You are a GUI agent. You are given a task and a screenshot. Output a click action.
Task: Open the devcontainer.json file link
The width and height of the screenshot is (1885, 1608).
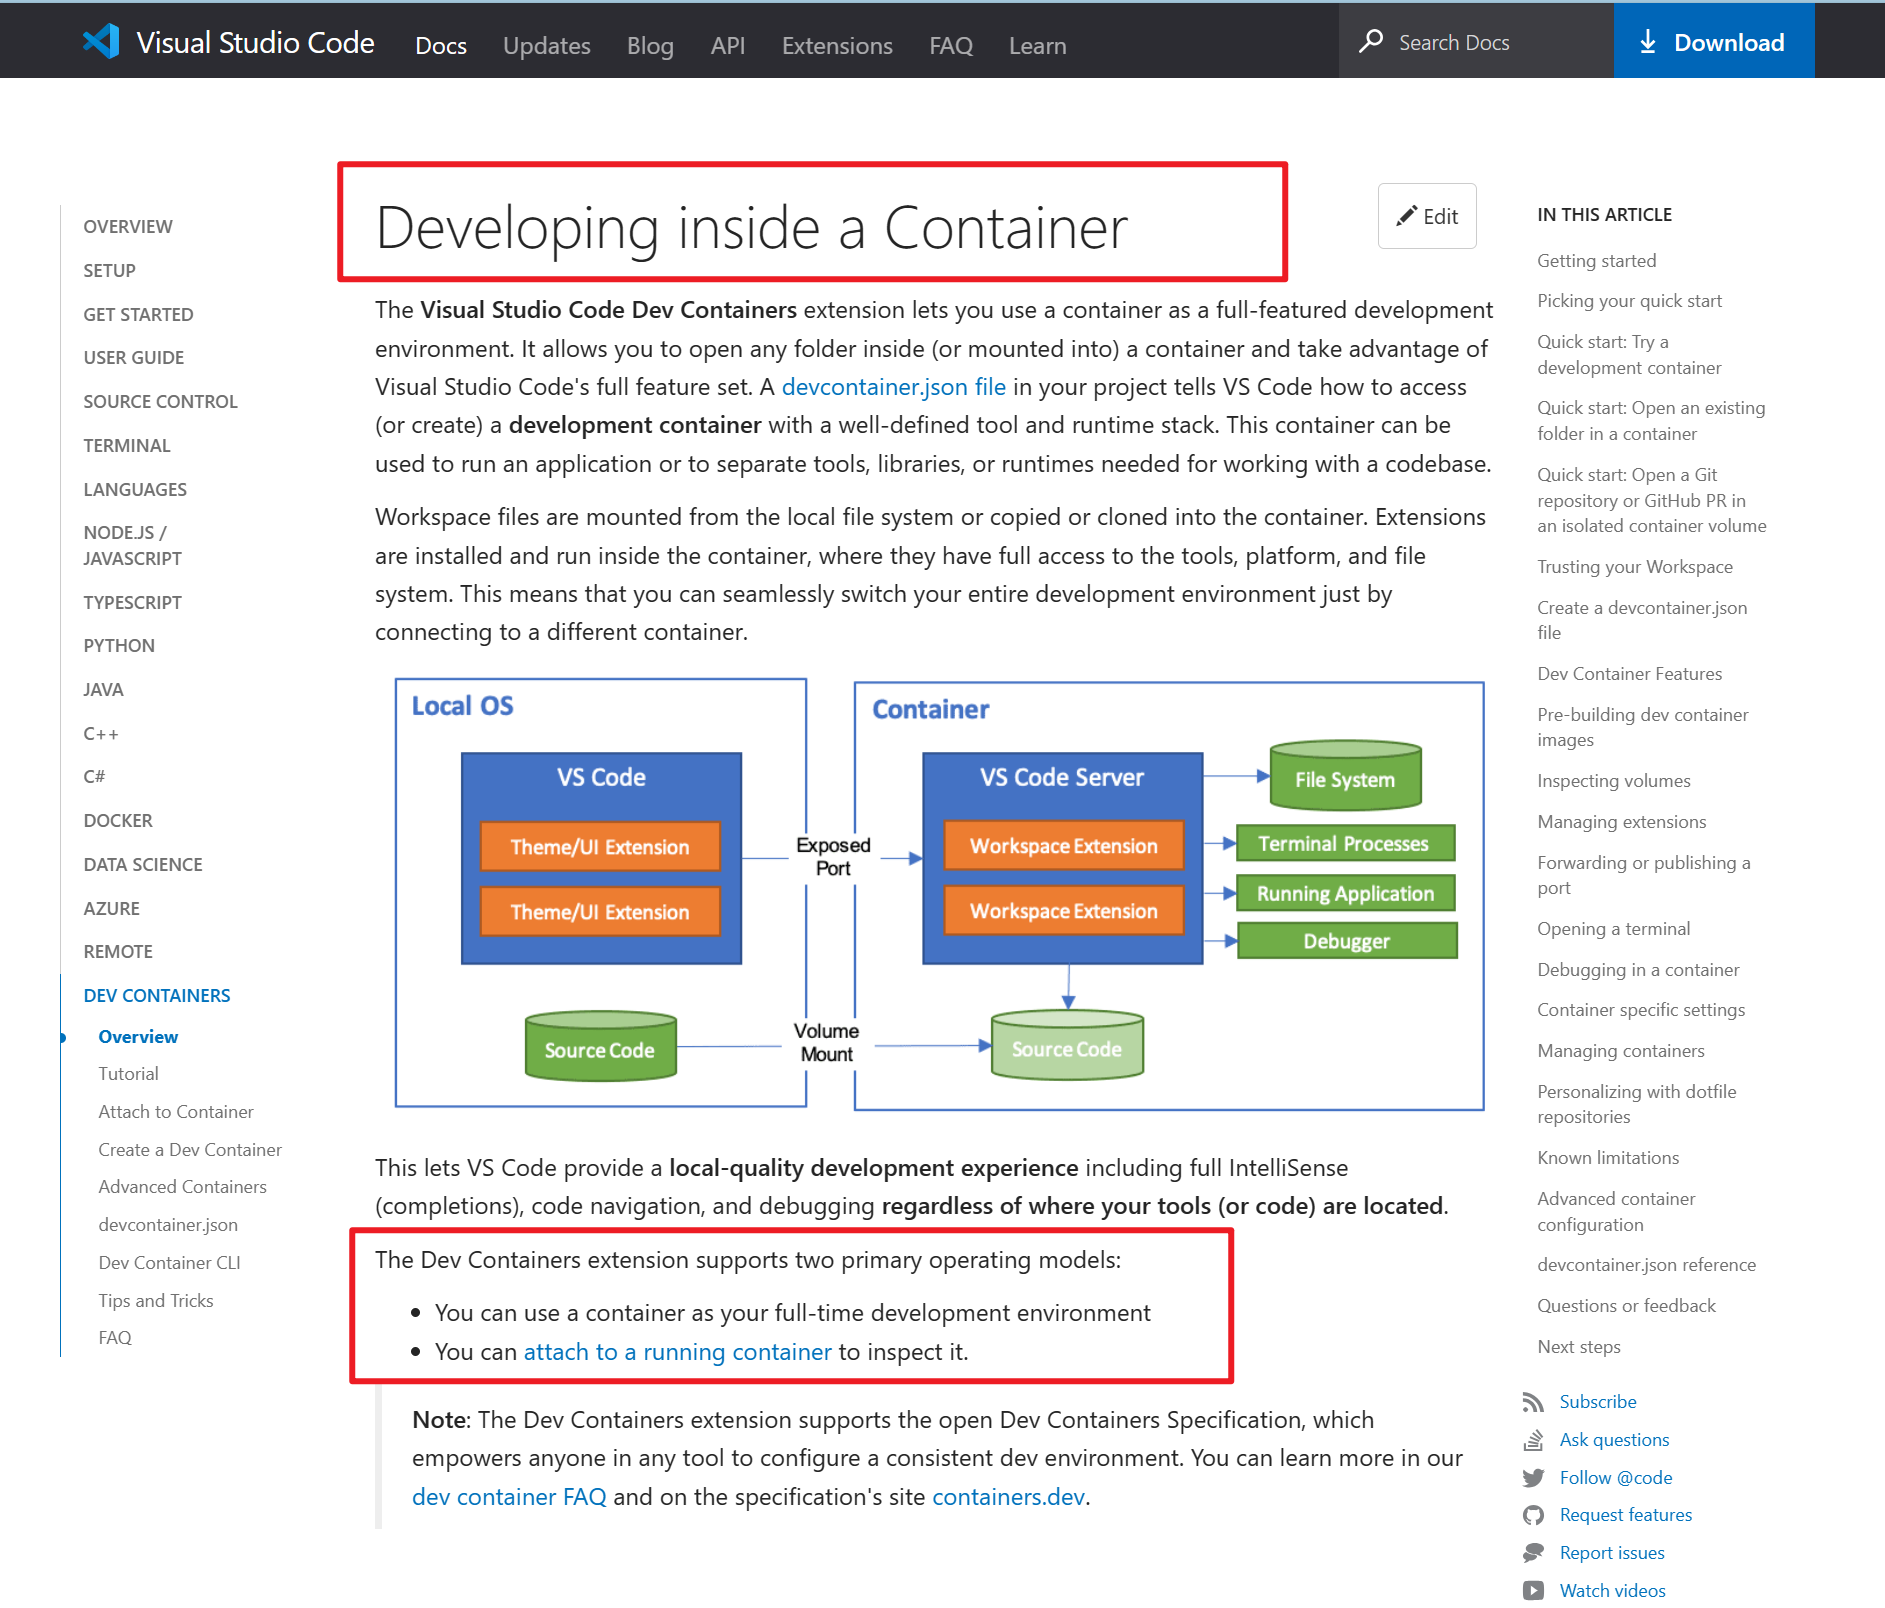coord(893,387)
